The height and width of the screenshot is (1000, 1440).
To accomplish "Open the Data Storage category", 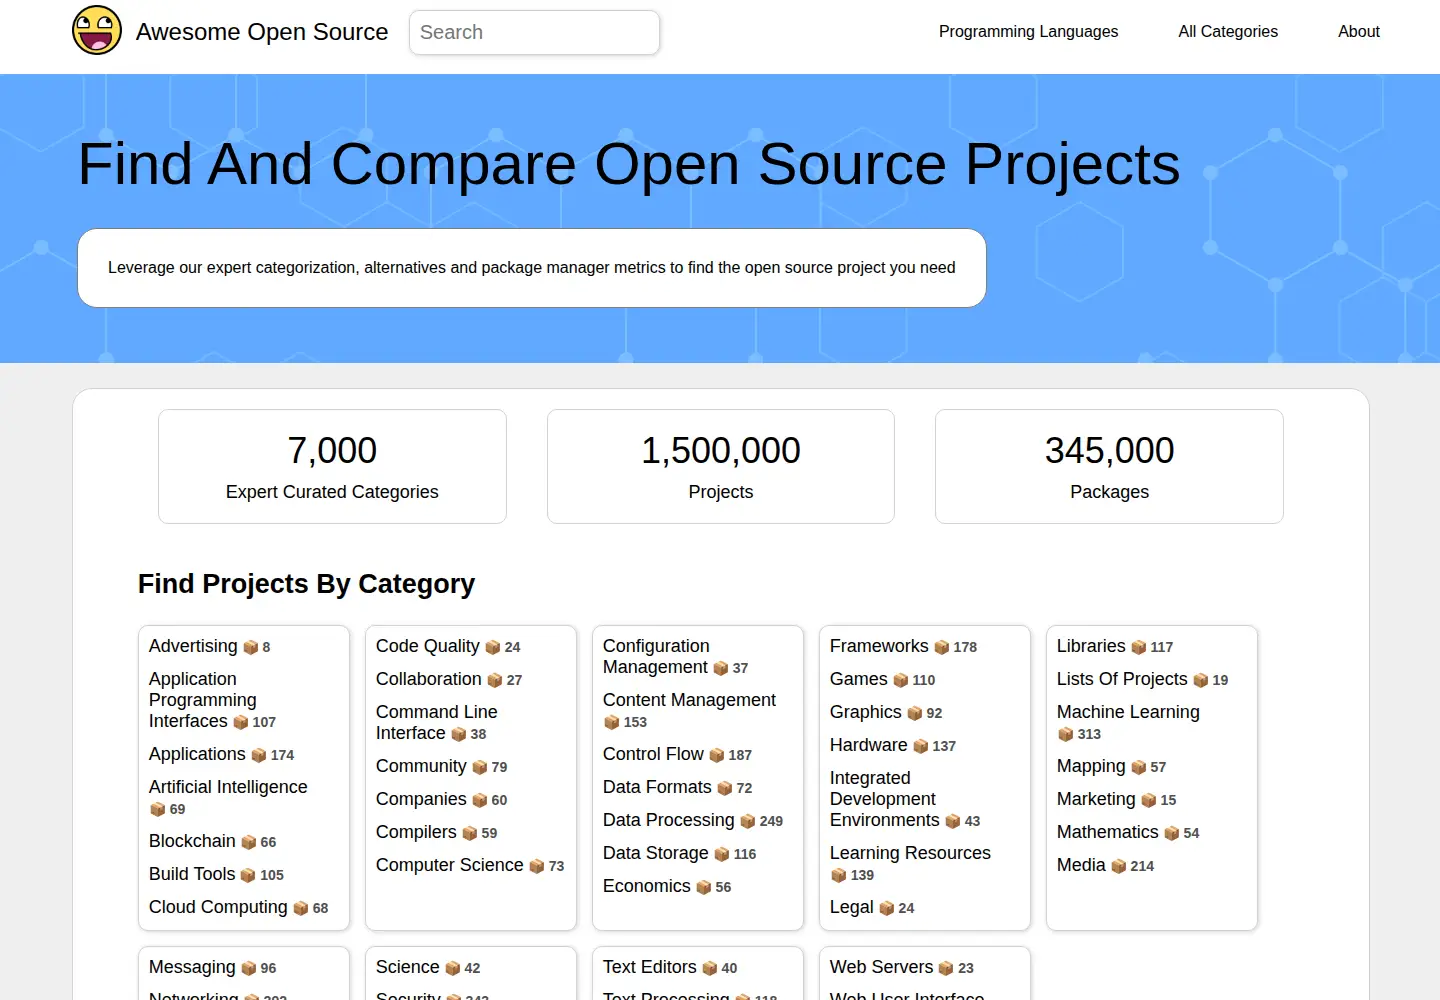I will 655,853.
